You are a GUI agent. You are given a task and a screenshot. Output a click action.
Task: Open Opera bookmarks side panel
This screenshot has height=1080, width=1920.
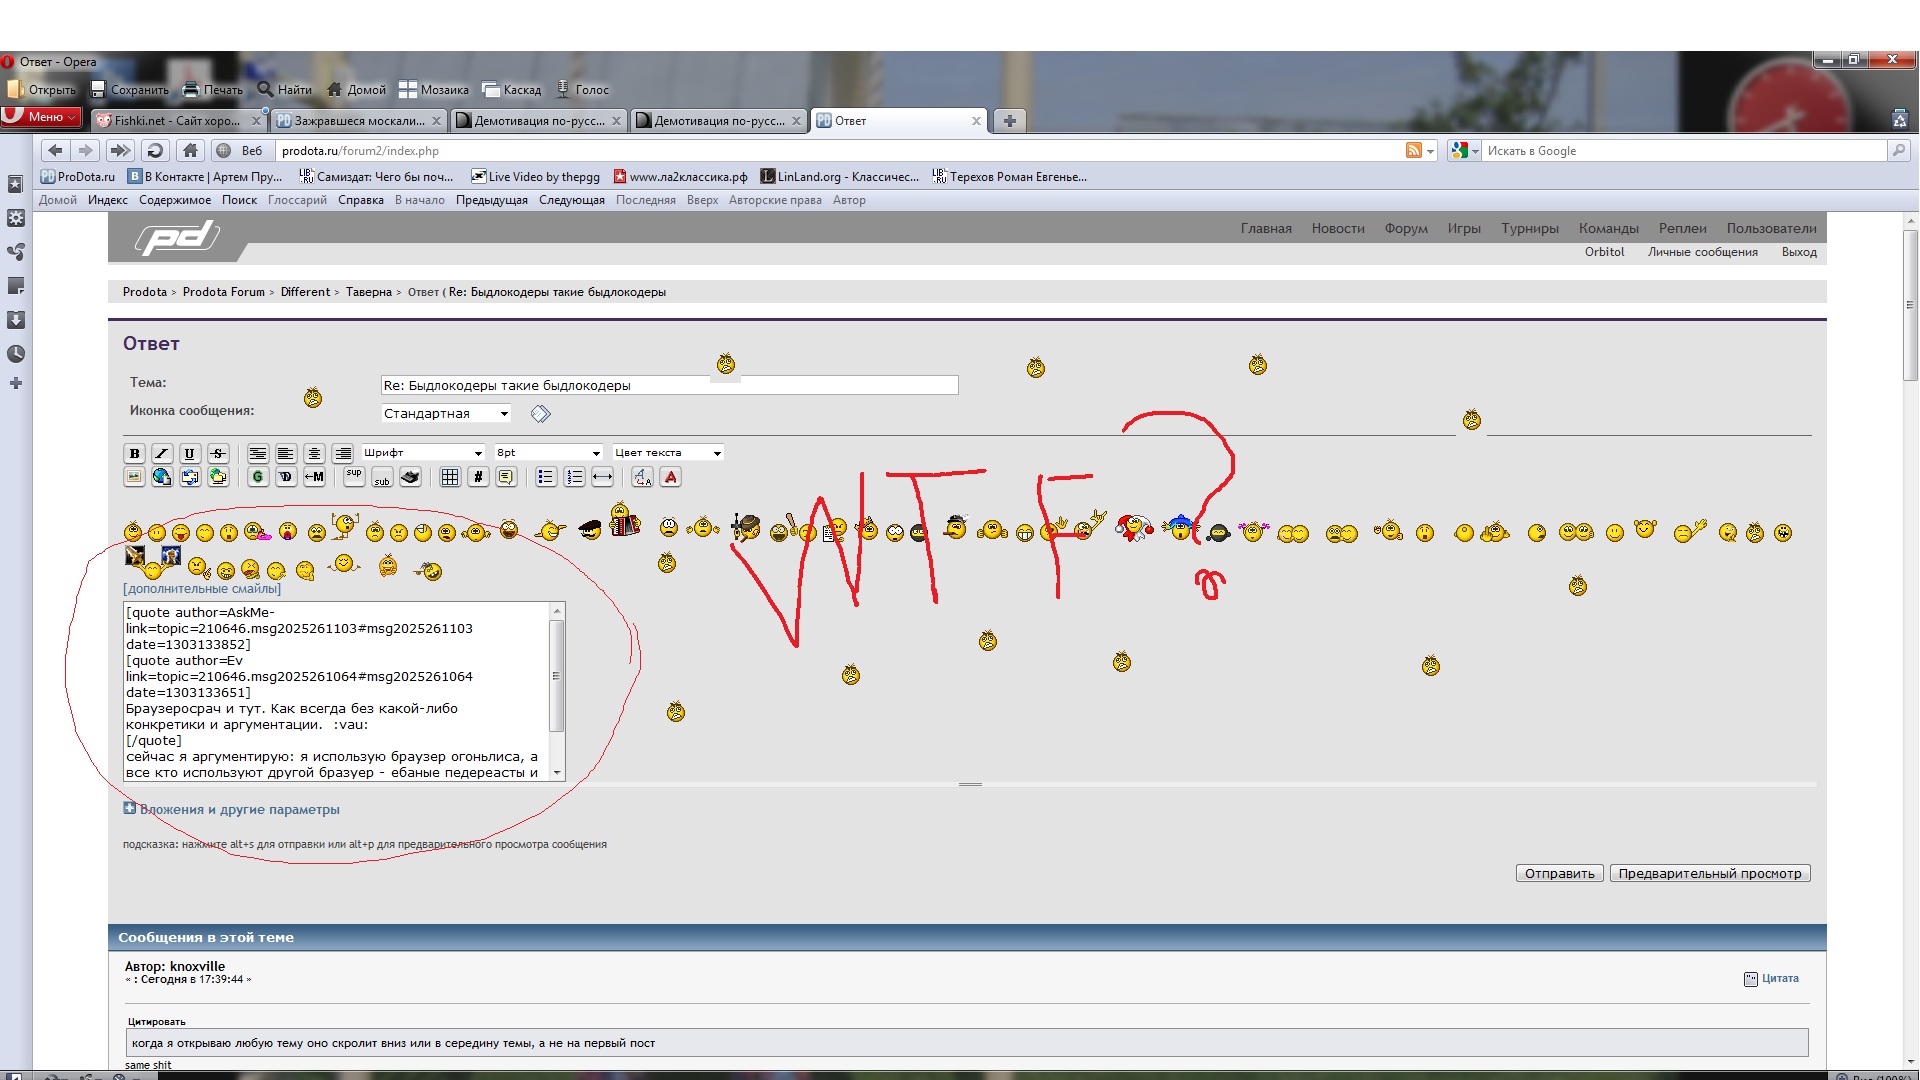16,184
